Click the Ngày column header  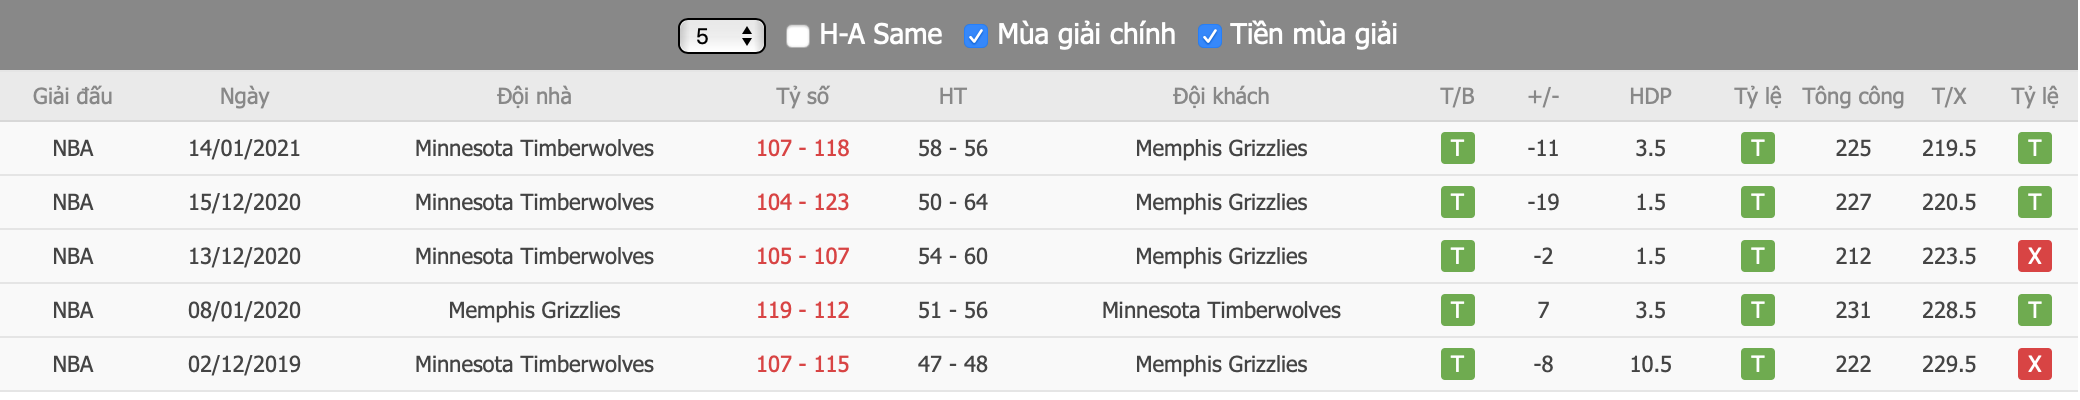point(244,96)
